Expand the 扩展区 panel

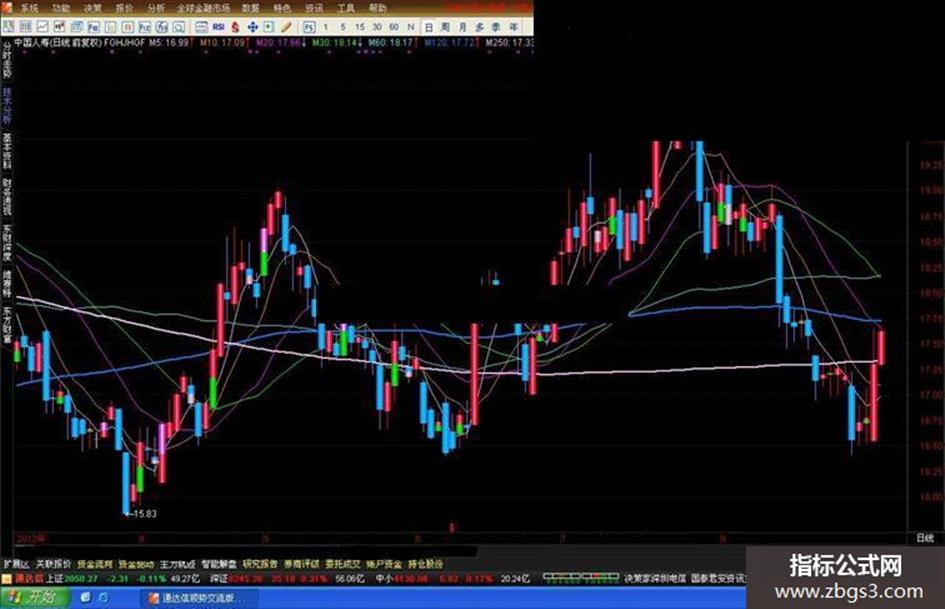point(15,564)
